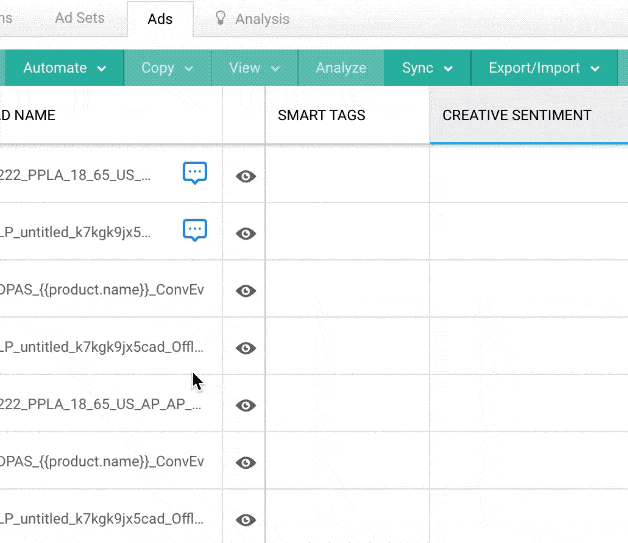Click eye icon for the last LP_untitled_k7kgk9jx5cad_Offl... row

(246, 520)
